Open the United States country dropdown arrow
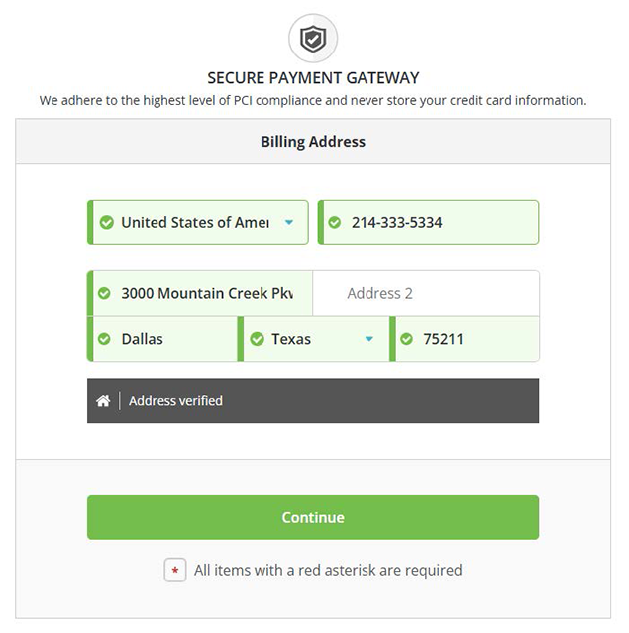 point(289,223)
